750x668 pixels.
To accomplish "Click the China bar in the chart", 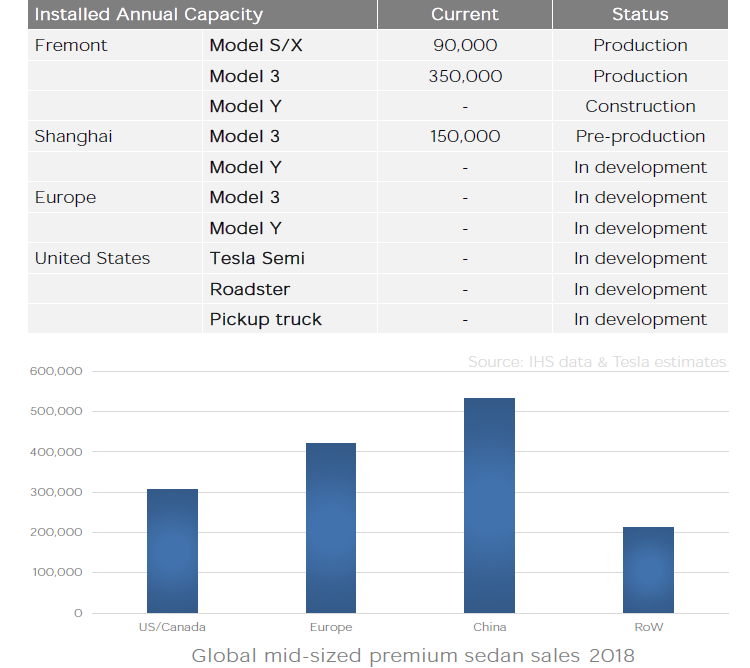I will [489, 505].
